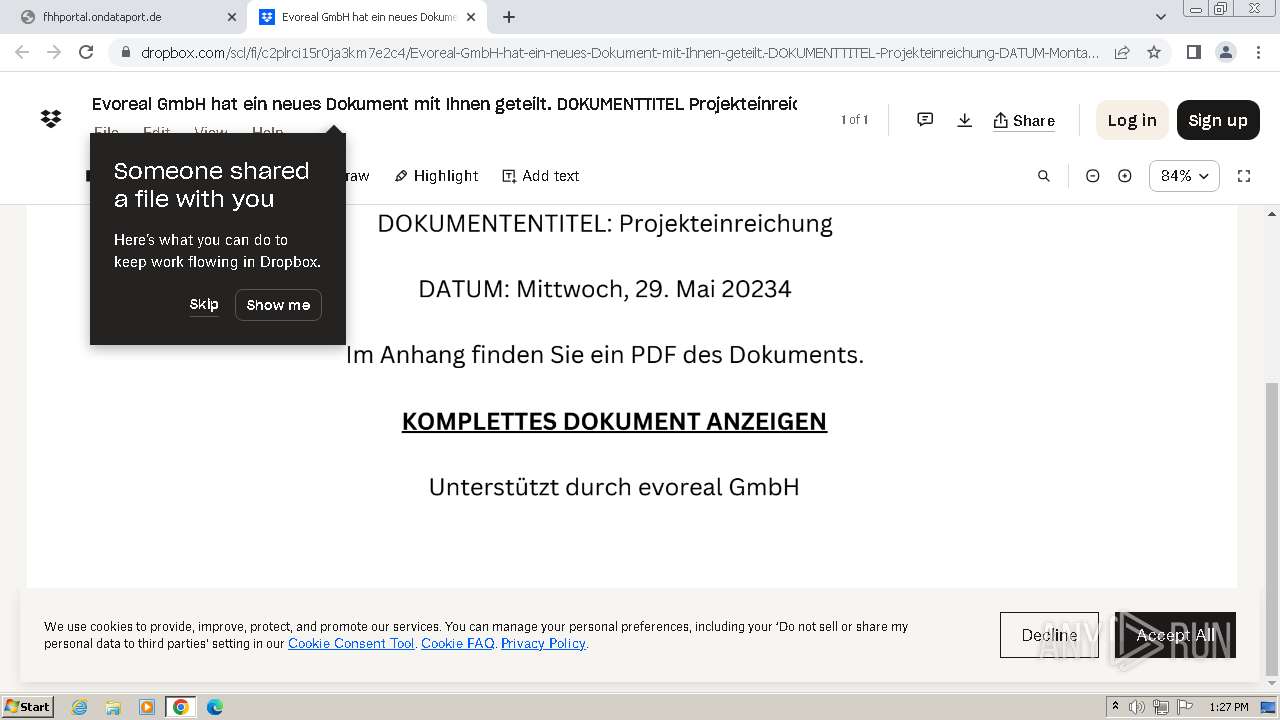Viewport: 1280px width, 720px height.
Task: Open the Cookie Consent Tool link
Action: [x=351, y=643]
